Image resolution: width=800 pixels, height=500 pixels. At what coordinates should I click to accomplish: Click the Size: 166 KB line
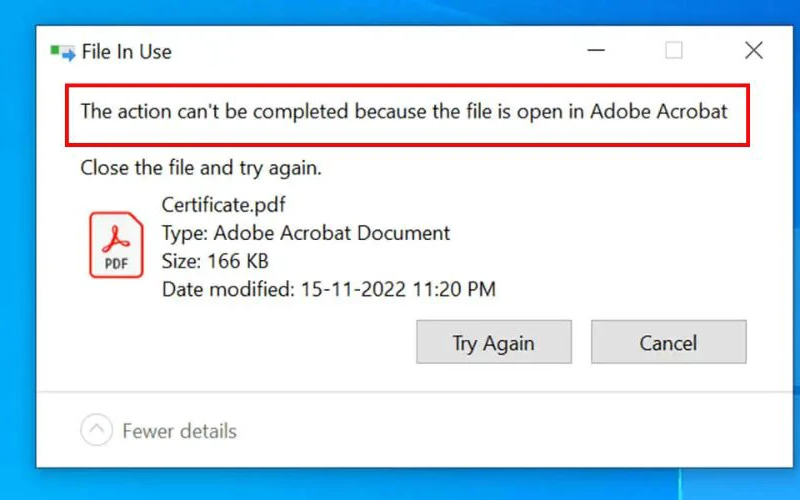tap(215, 262)
